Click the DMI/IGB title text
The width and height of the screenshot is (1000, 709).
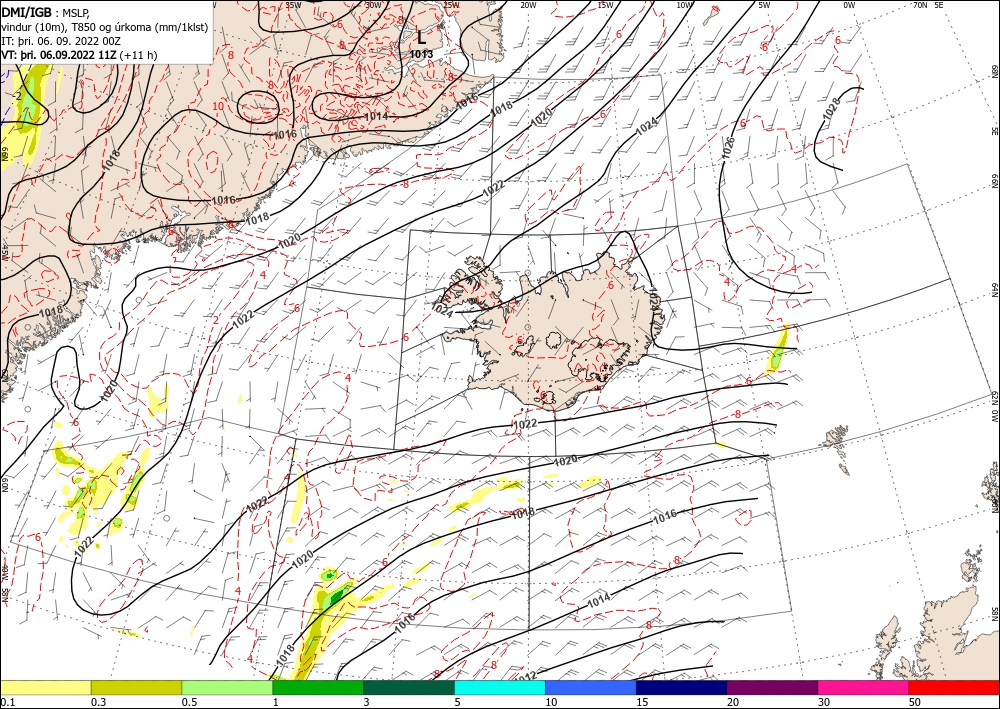tap(27, 11)
